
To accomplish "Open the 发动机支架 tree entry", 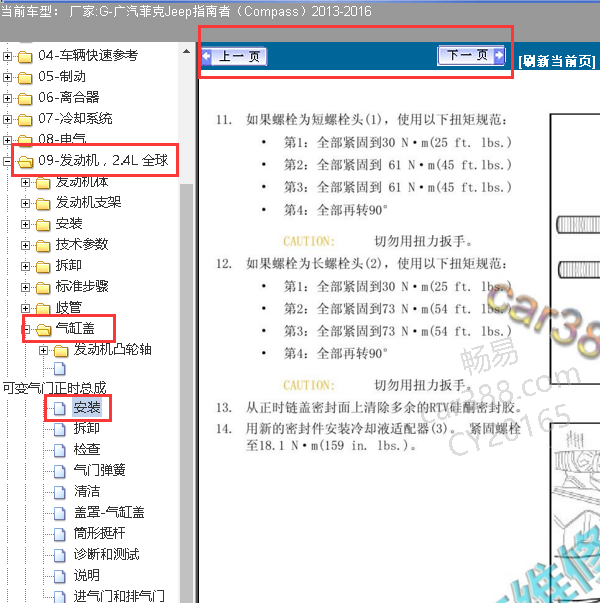I will click(x=88, y=202).
